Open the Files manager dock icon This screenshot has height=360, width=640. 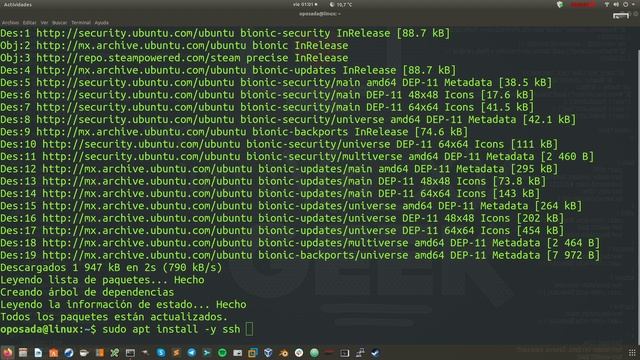23,353
